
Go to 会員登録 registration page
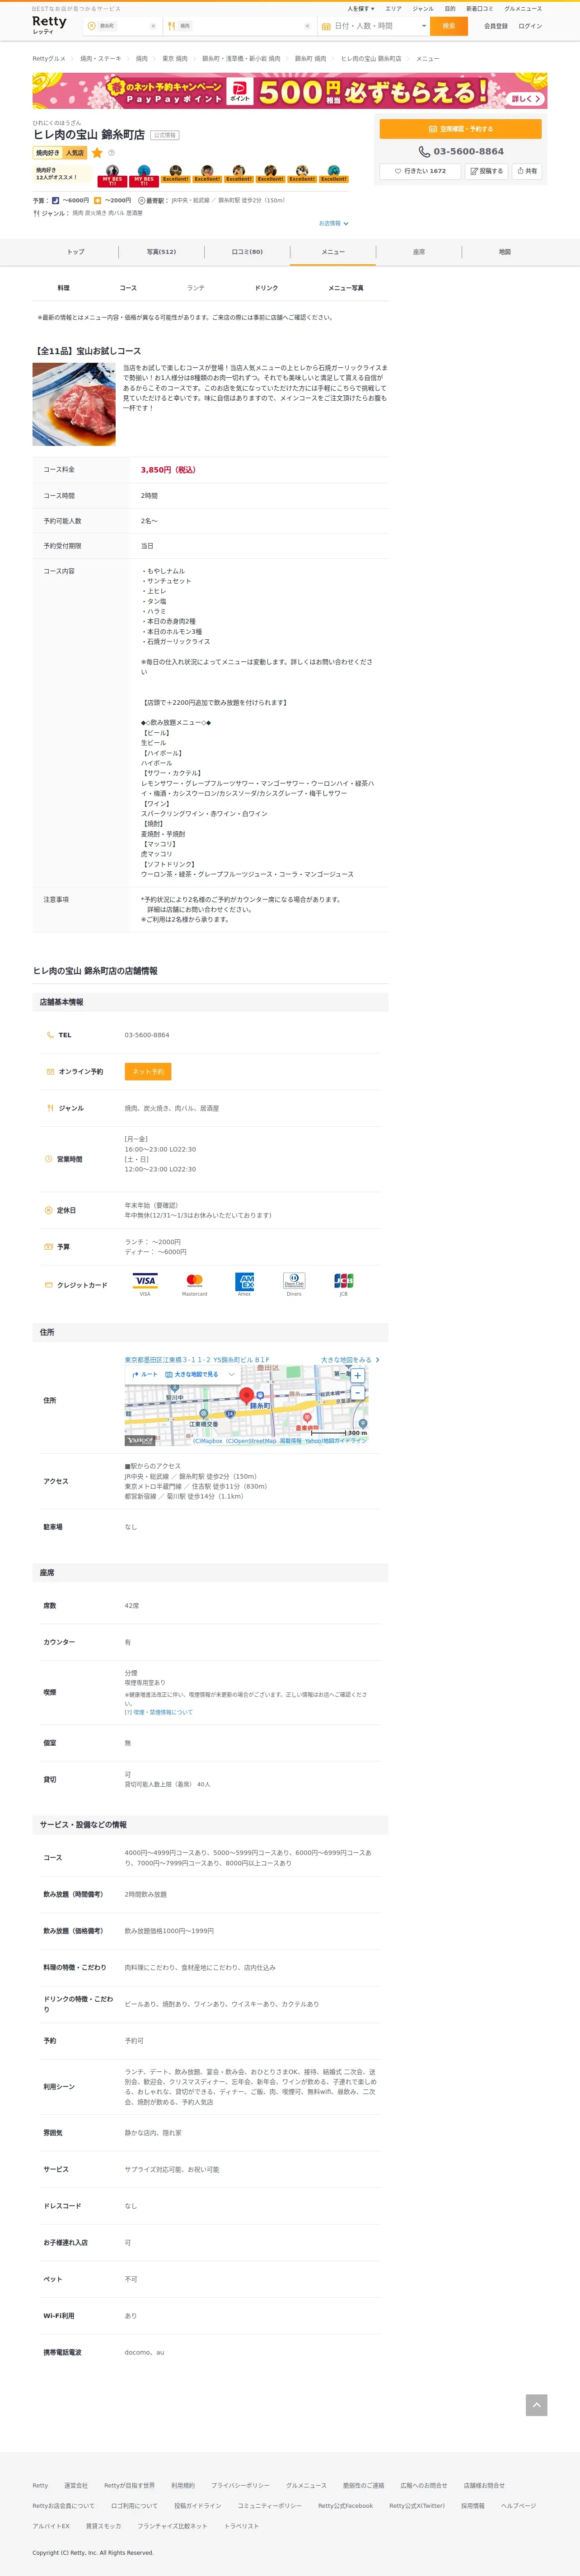[x=496, y=26]
